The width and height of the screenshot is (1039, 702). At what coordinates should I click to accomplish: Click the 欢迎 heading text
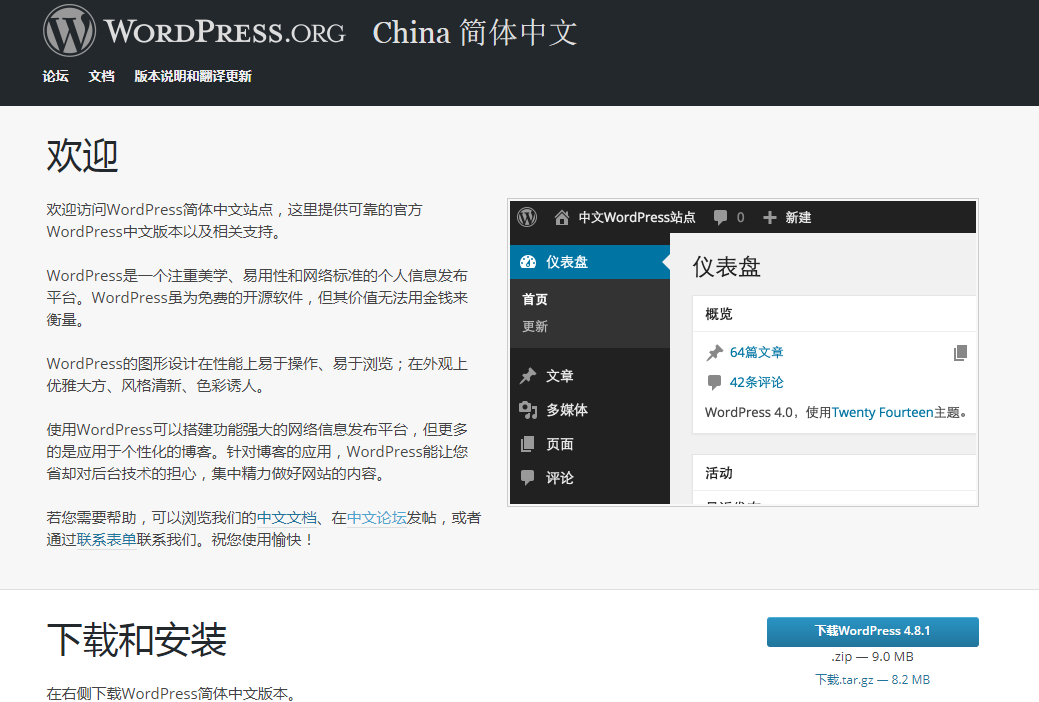[83, 156]
